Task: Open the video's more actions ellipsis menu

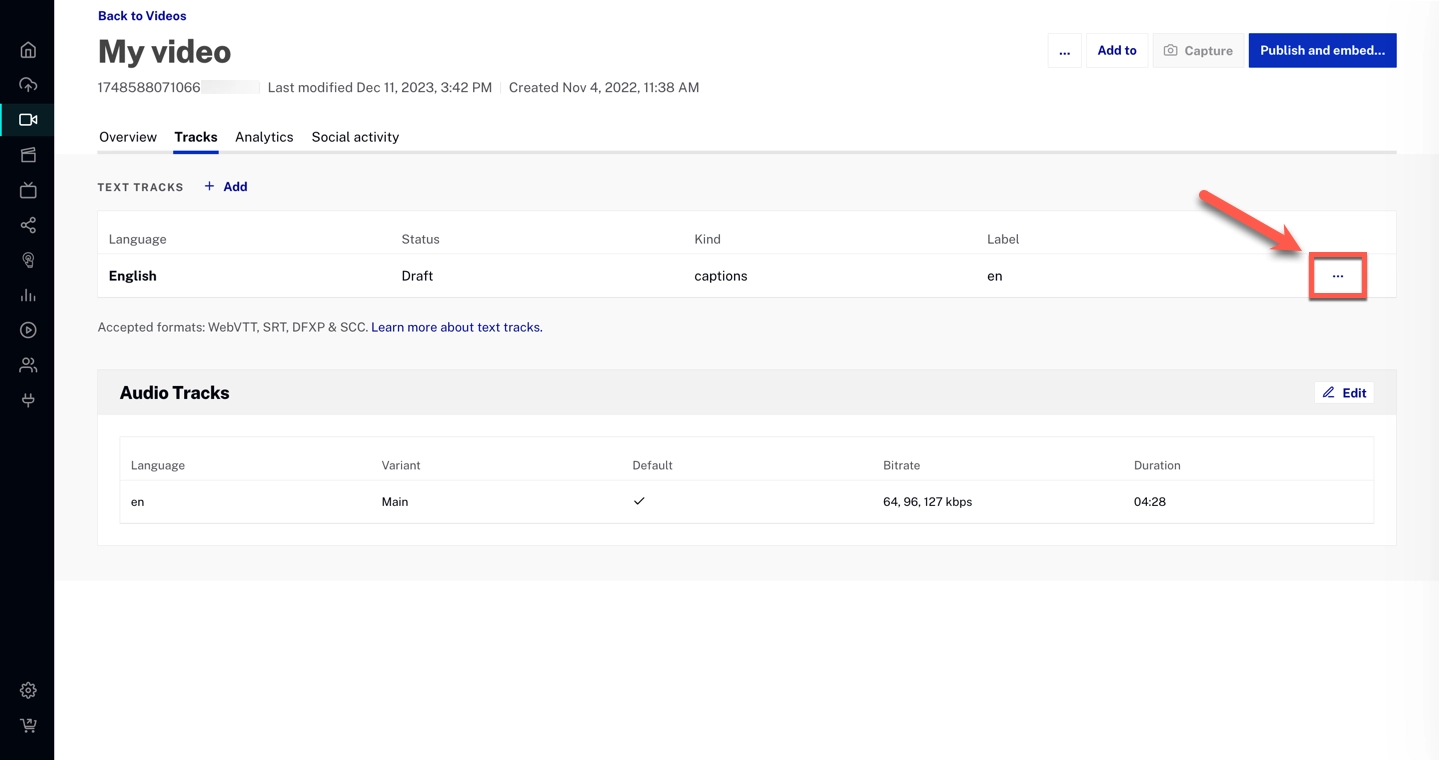Action: click(1064, 51)
